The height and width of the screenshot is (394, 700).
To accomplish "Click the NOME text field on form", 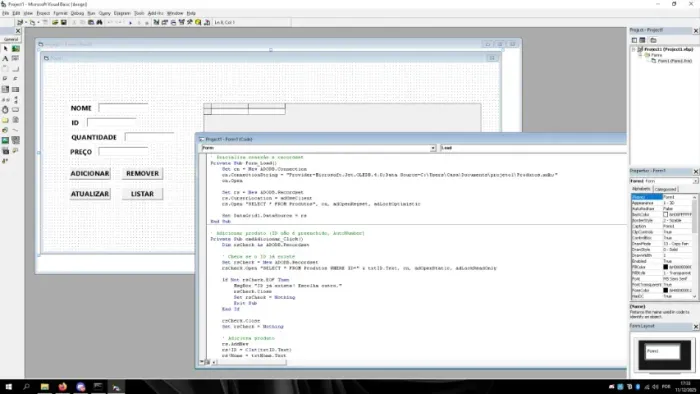I will point(123,108).
